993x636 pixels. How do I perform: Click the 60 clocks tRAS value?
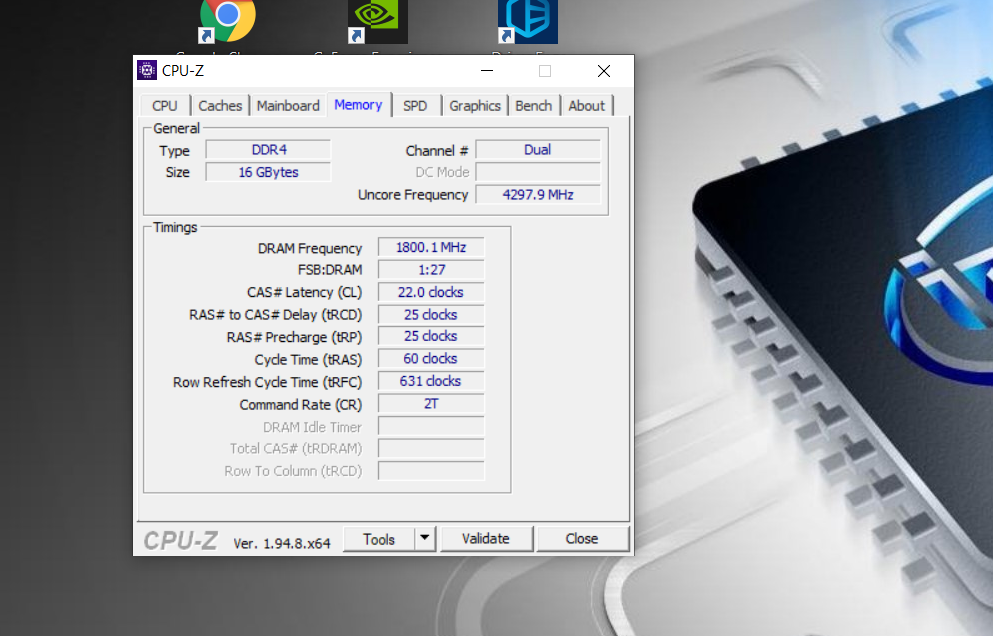coord(431,359)
